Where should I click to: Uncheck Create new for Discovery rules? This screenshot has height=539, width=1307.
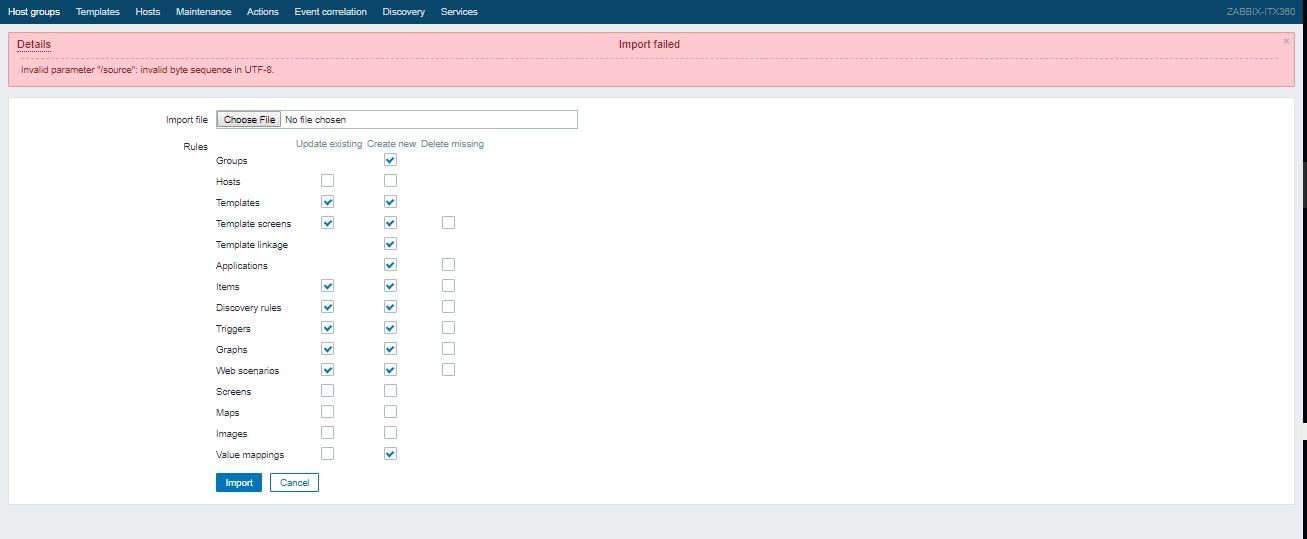click(x=390, y=307)
